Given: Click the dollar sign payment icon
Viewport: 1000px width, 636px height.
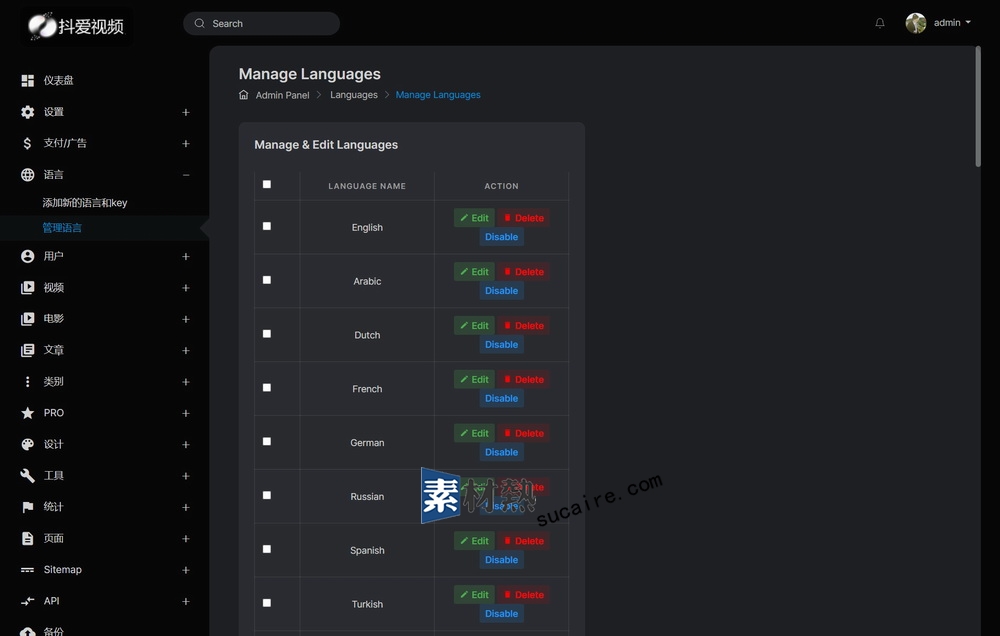Looking at the screenshot, I should (x=27, y=143).
